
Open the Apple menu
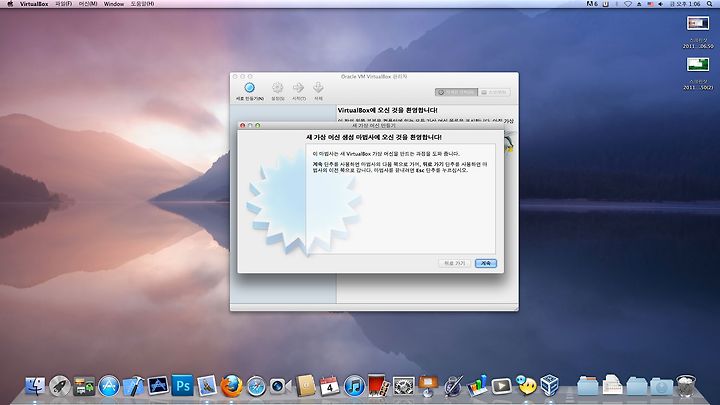pos(10,4)
